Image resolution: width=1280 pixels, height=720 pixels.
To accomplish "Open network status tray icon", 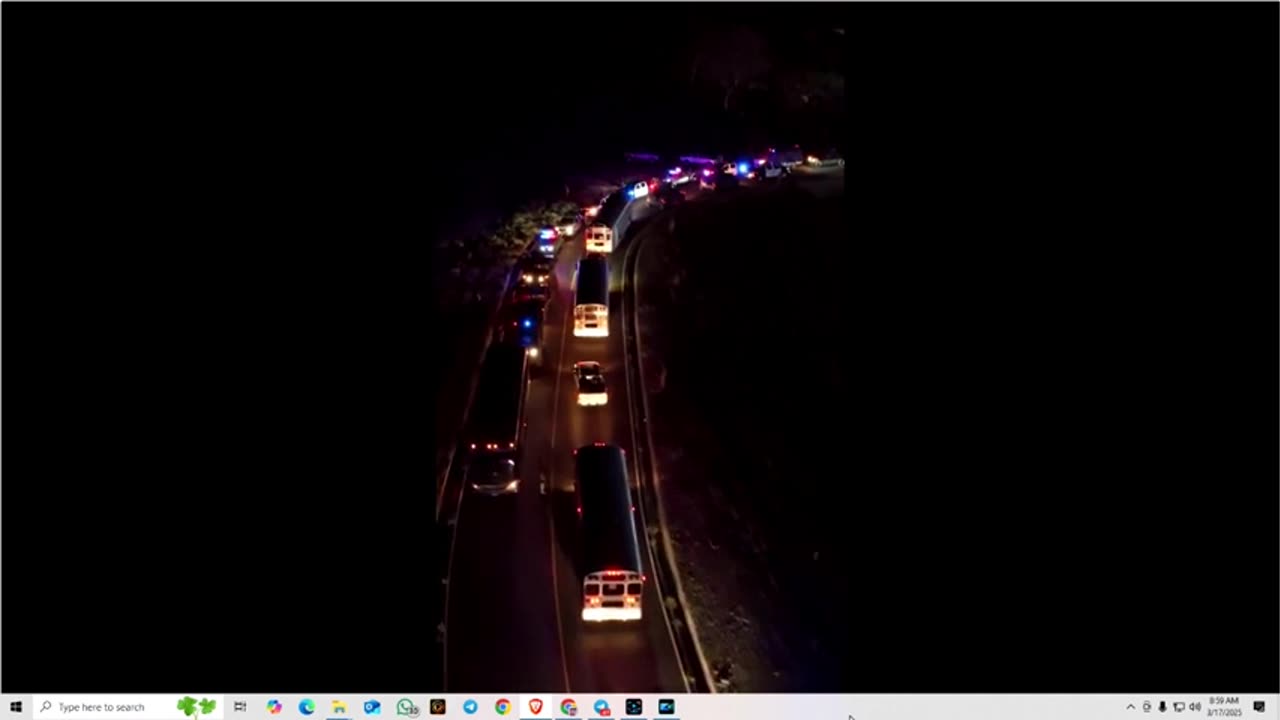I will click(1178, 707).
